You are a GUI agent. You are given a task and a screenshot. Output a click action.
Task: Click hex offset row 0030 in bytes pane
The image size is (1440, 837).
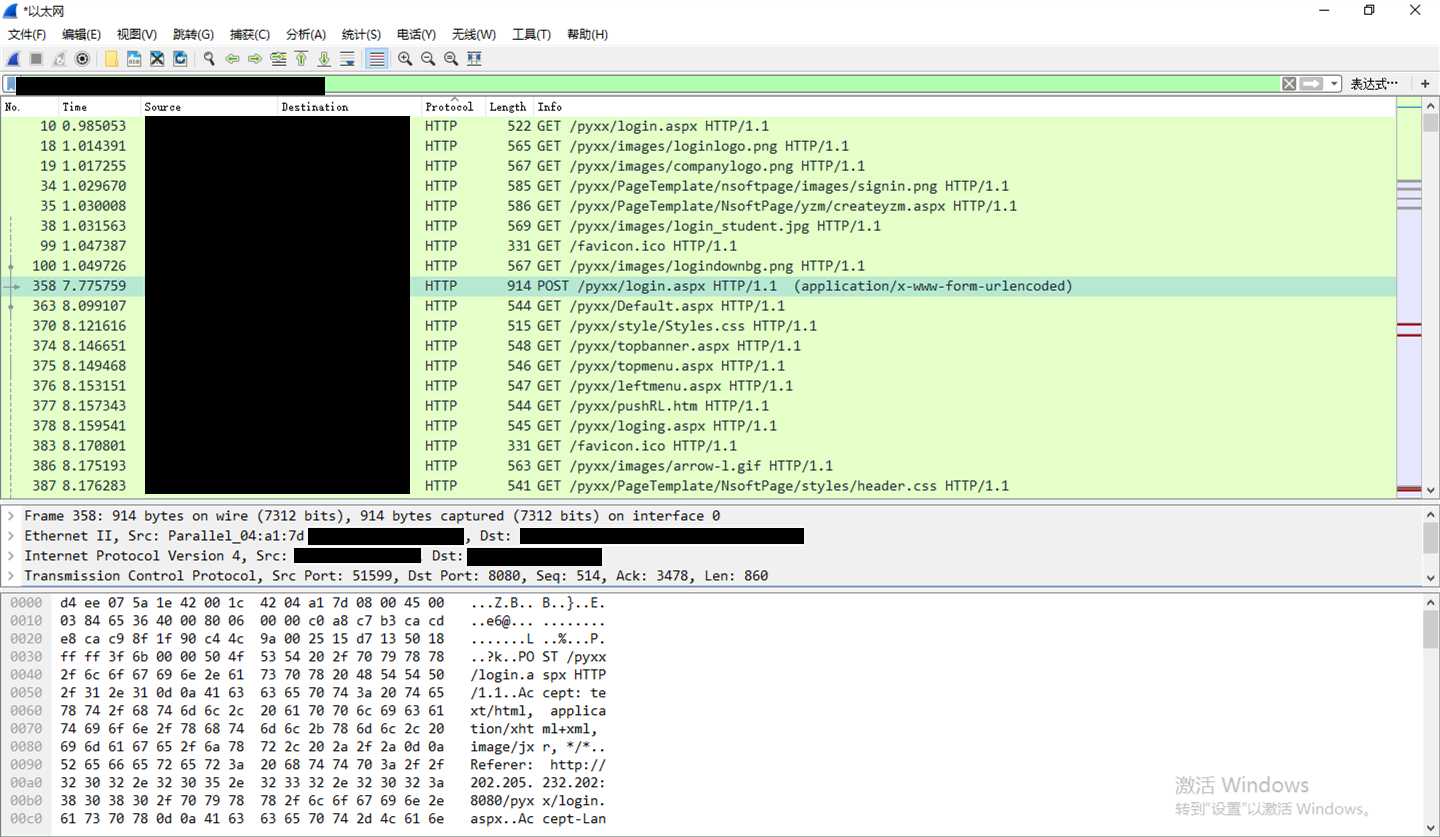click(x=26, y=657)
